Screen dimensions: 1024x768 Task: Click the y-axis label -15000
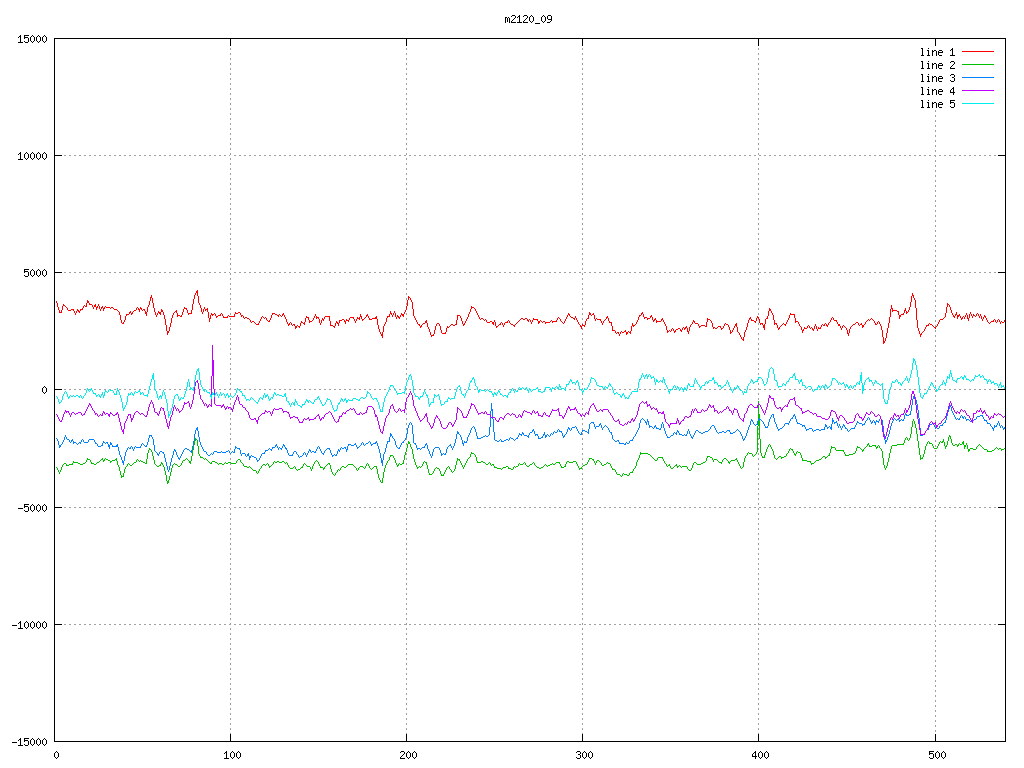coord(29,742)
